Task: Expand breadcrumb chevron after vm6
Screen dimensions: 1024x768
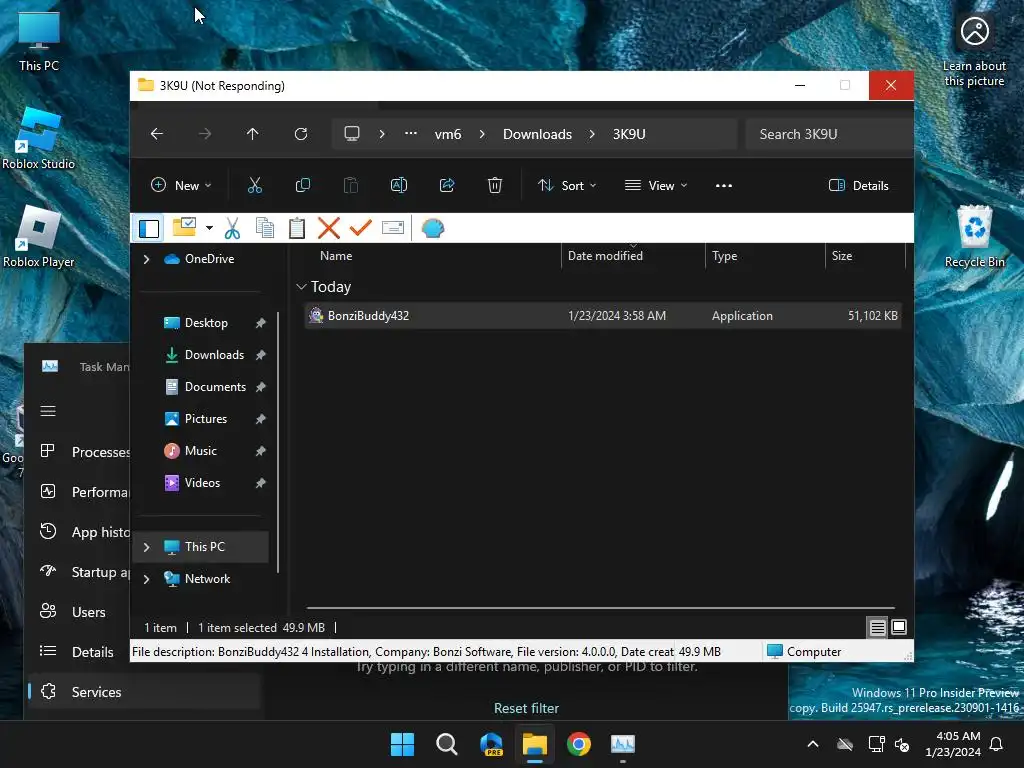Action: pos(482,134)
